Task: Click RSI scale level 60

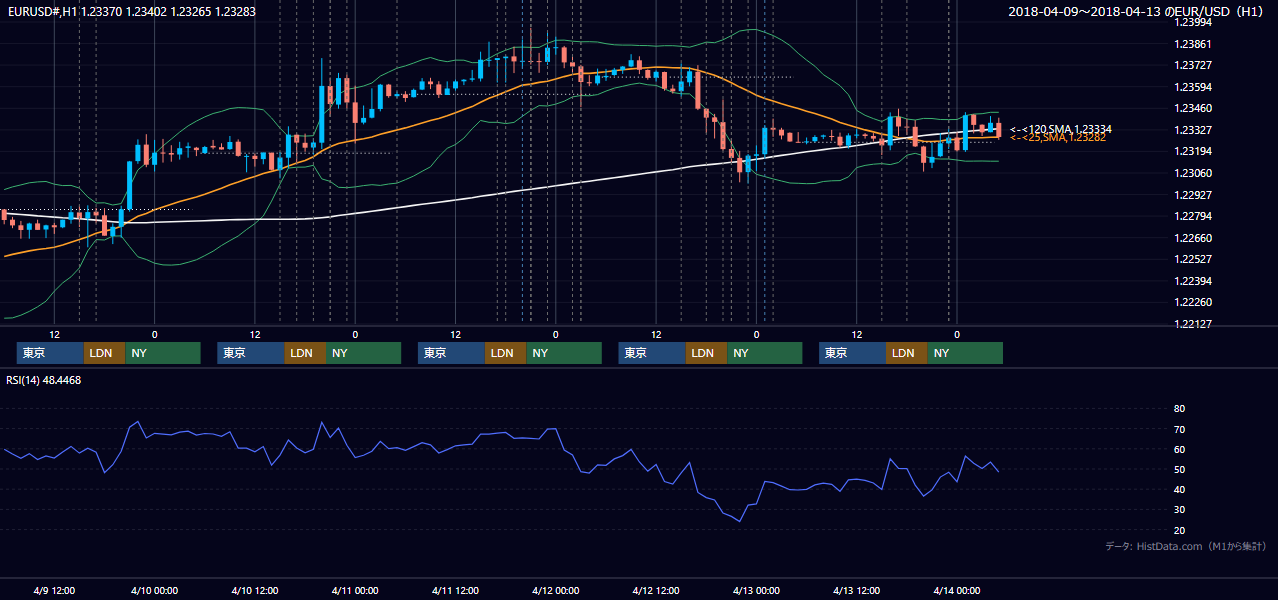Action: point(1179,449)
